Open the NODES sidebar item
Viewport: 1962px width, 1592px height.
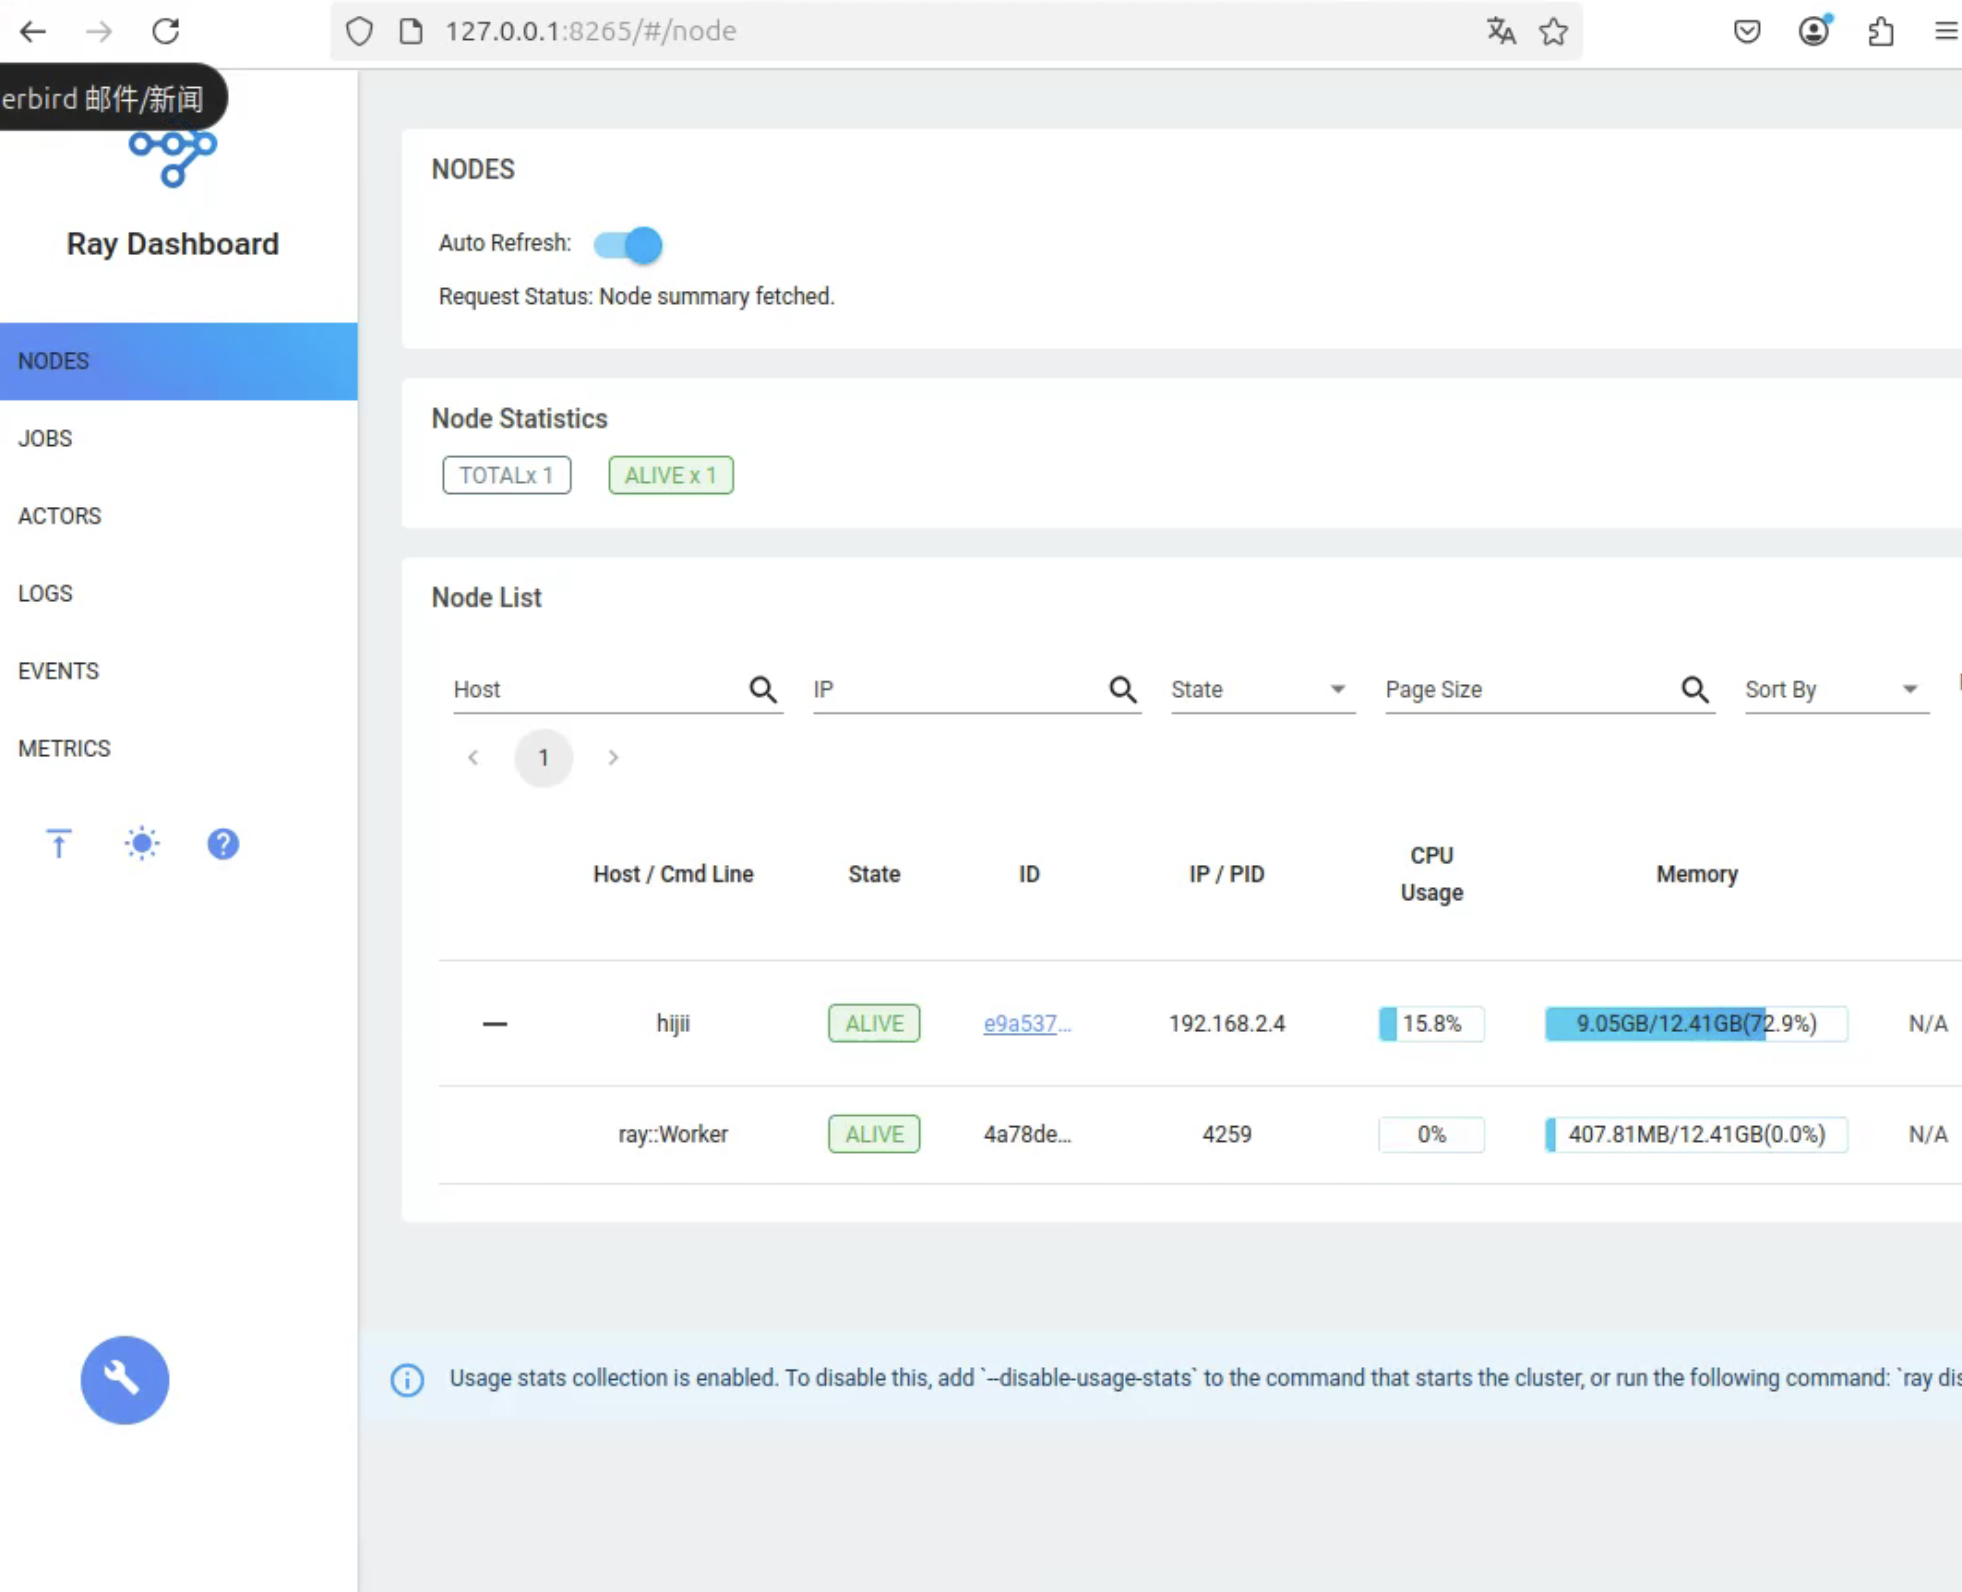[179, 361]
